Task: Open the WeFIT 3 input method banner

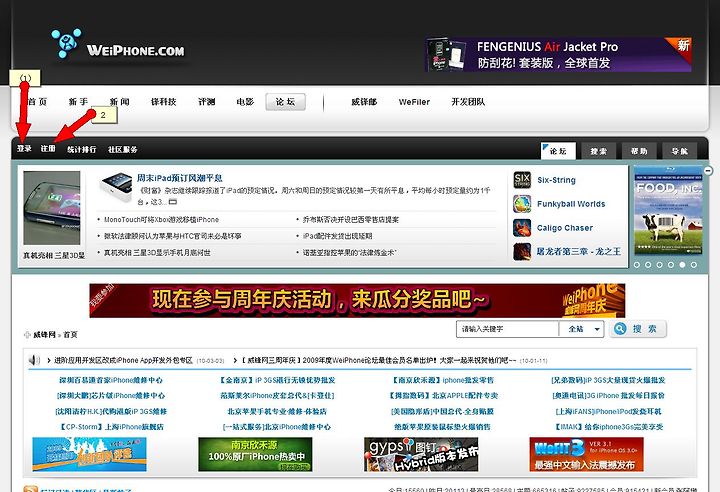Action: point(586,454)
